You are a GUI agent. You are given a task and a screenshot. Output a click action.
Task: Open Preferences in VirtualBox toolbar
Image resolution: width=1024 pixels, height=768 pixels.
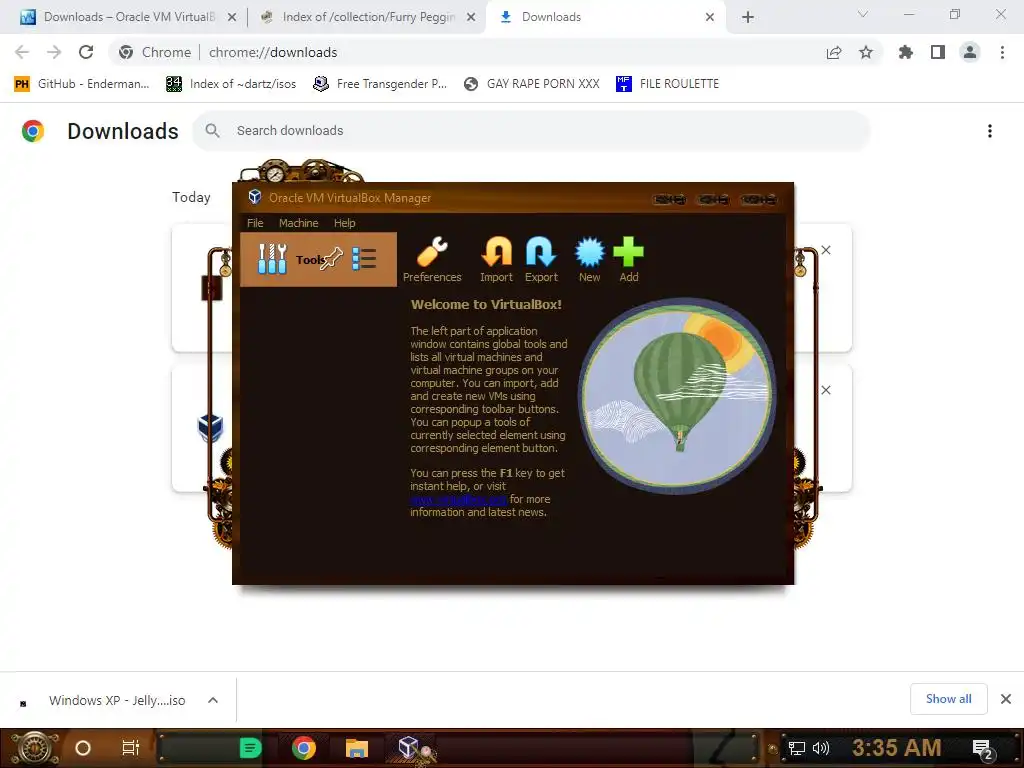[x=432, y=260]
